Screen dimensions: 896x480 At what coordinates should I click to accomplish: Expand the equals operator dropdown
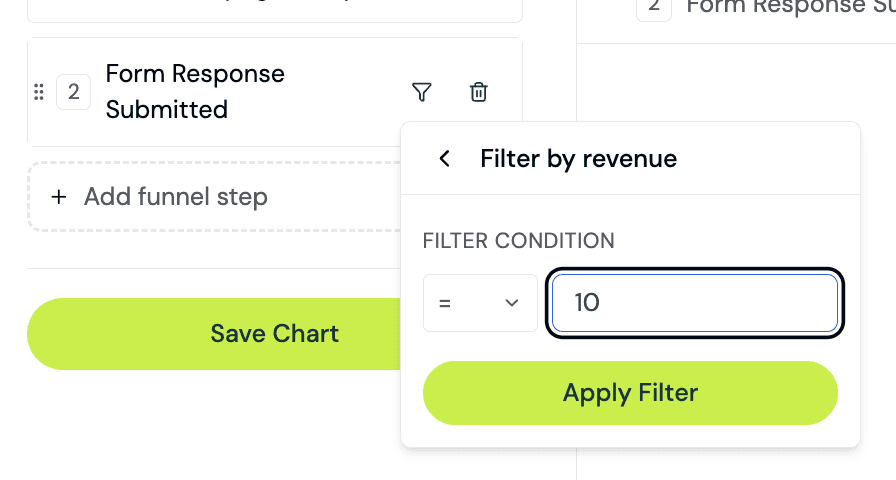(480, 303)
